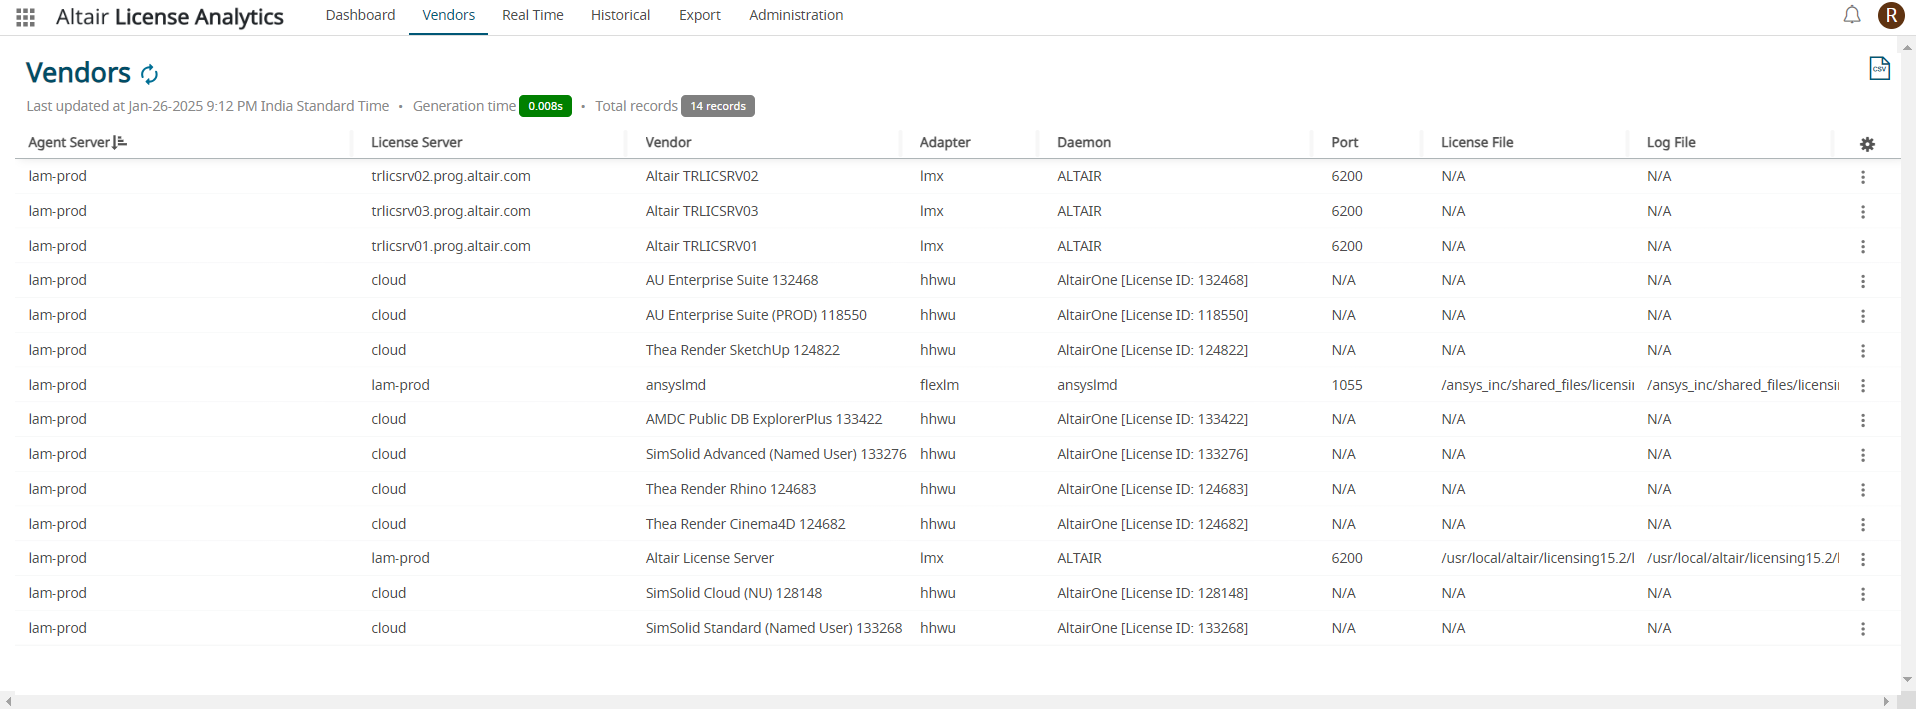
Task: Toggle Agent Server column sort order
Action: (120, 142)
